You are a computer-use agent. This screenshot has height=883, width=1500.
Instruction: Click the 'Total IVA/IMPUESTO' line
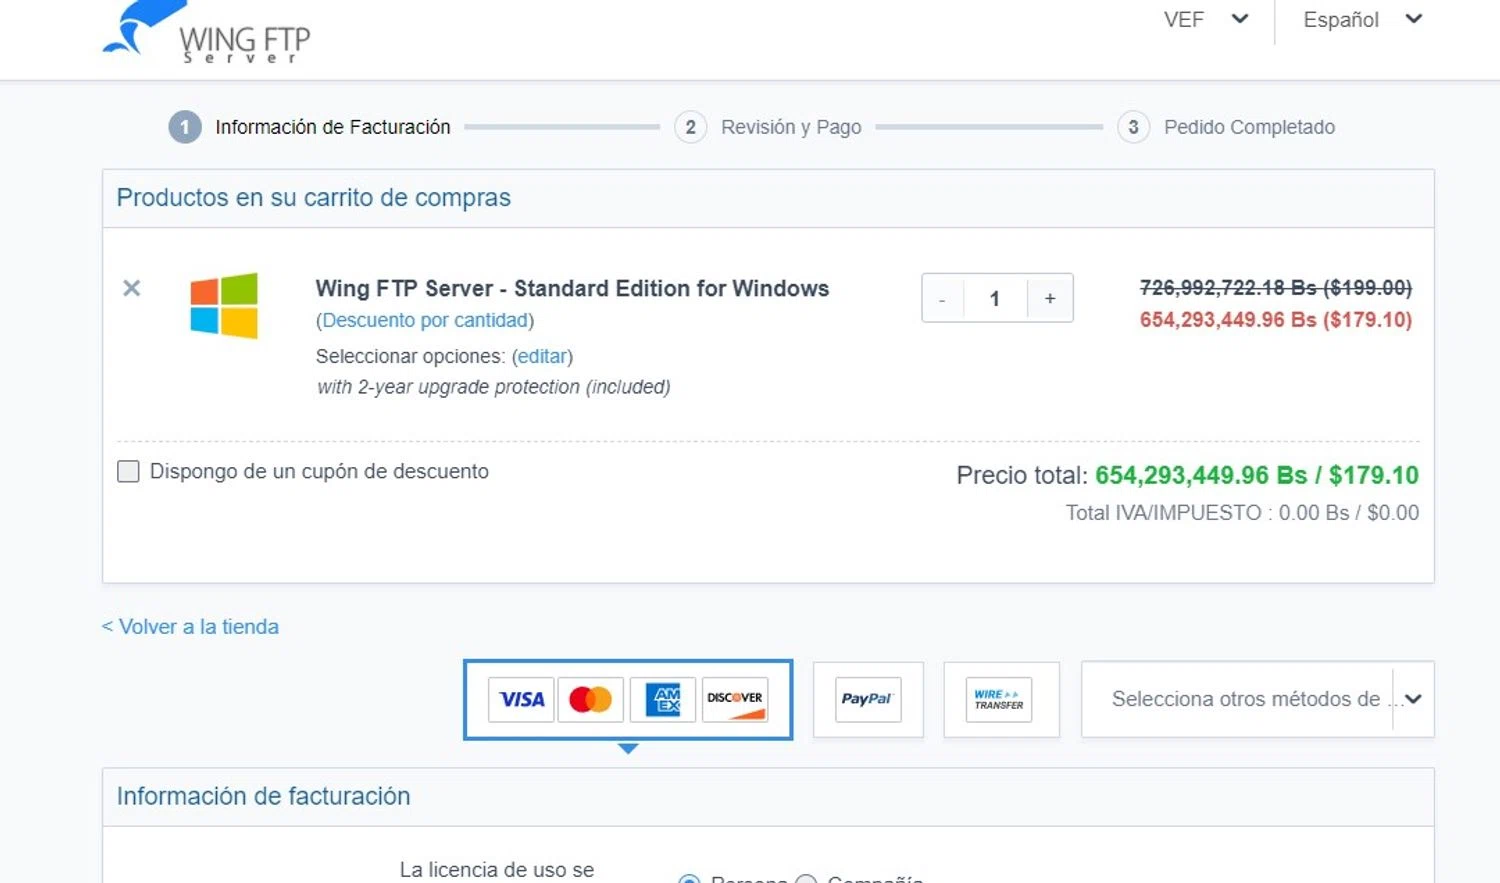coord(1242,513)
